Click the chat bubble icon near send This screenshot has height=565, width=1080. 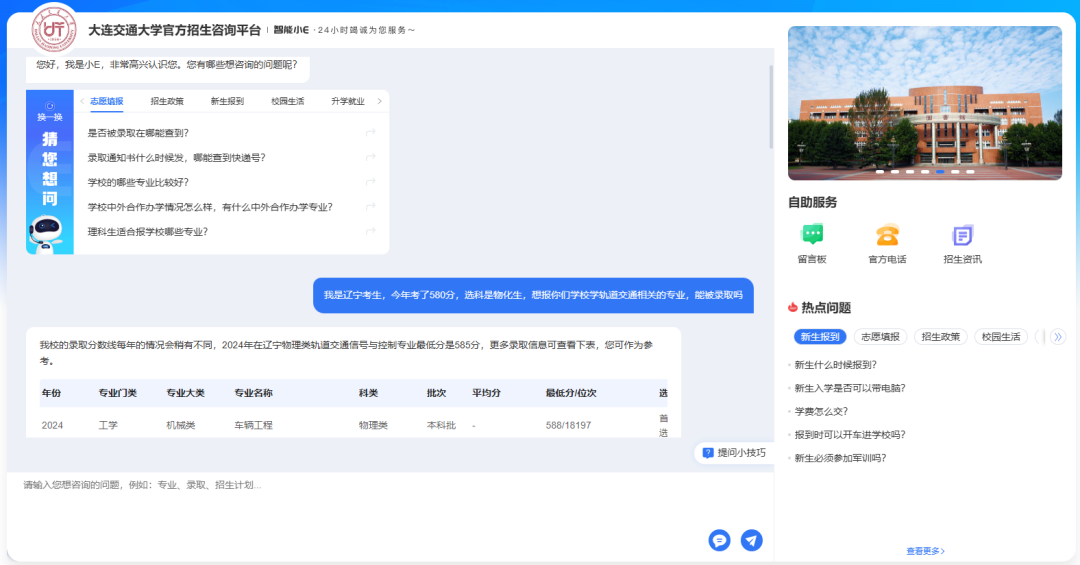pos(719,540)
